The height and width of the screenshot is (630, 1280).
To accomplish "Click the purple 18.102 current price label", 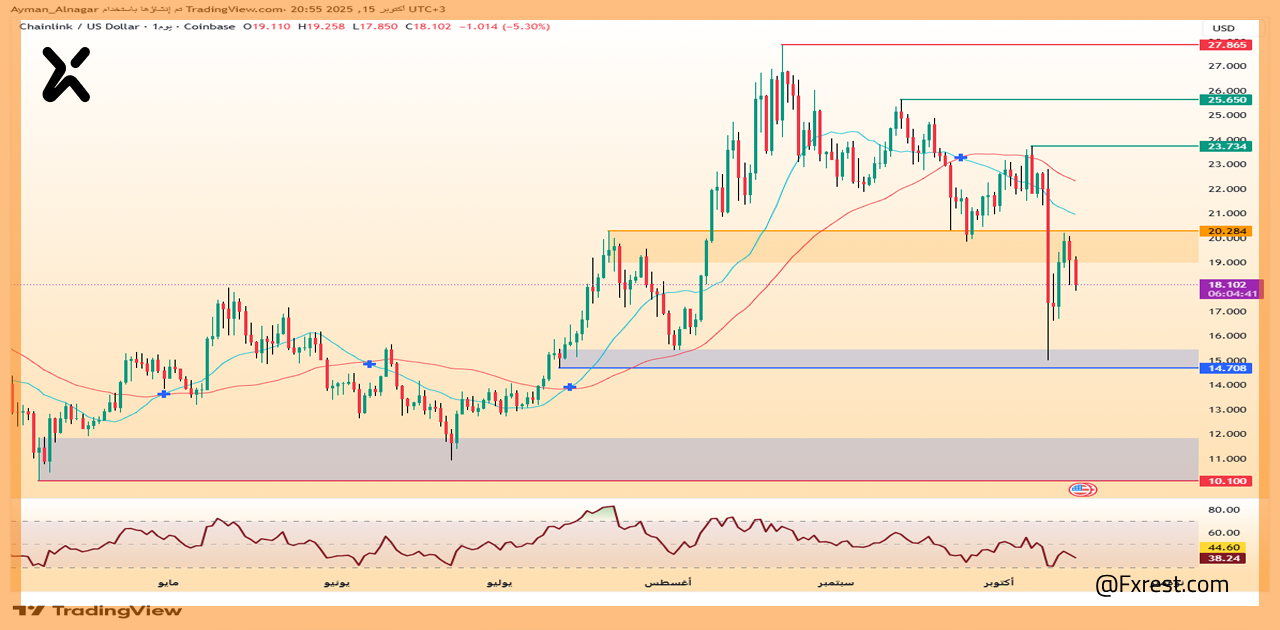I will [x=1226, y=289].
